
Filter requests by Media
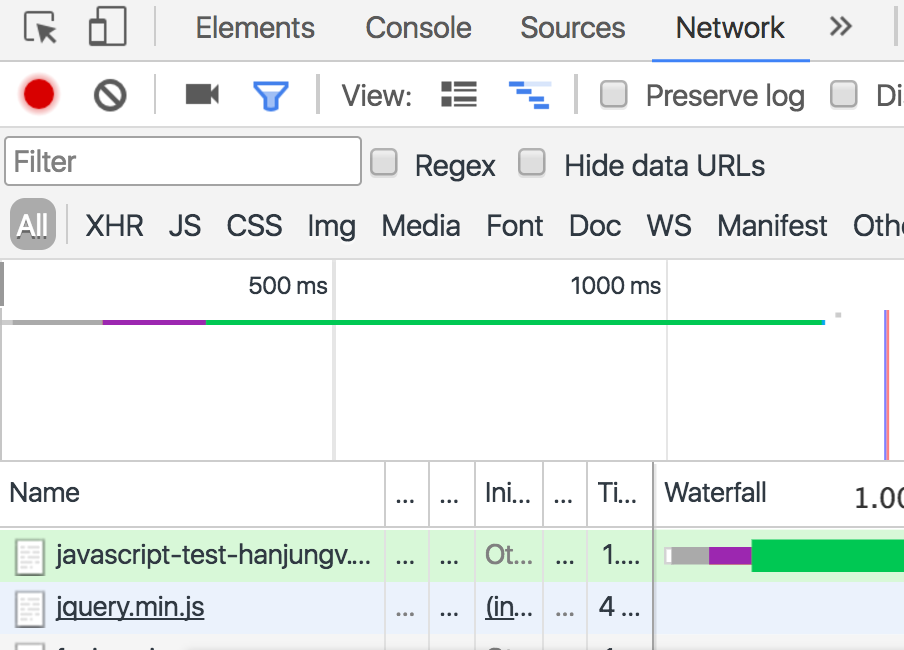point(421,226)
